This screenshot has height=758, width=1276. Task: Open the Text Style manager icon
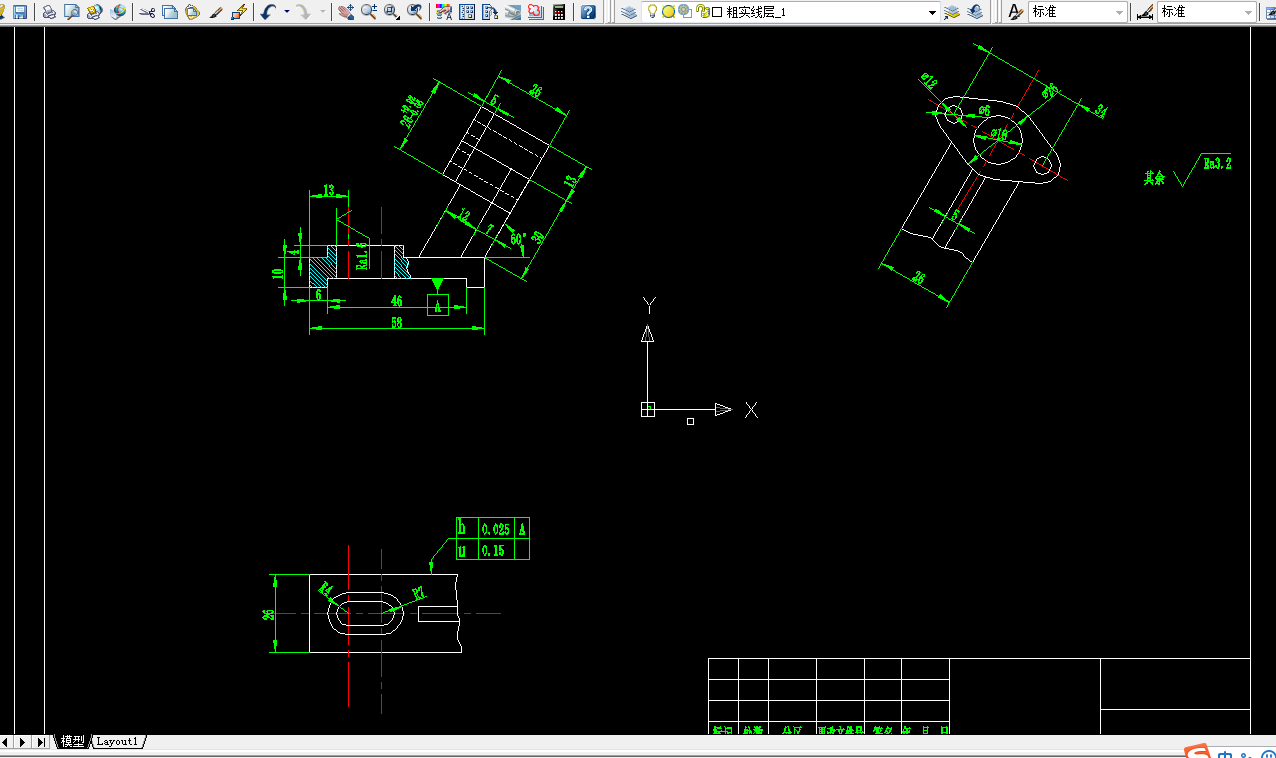coord(1014,12)
